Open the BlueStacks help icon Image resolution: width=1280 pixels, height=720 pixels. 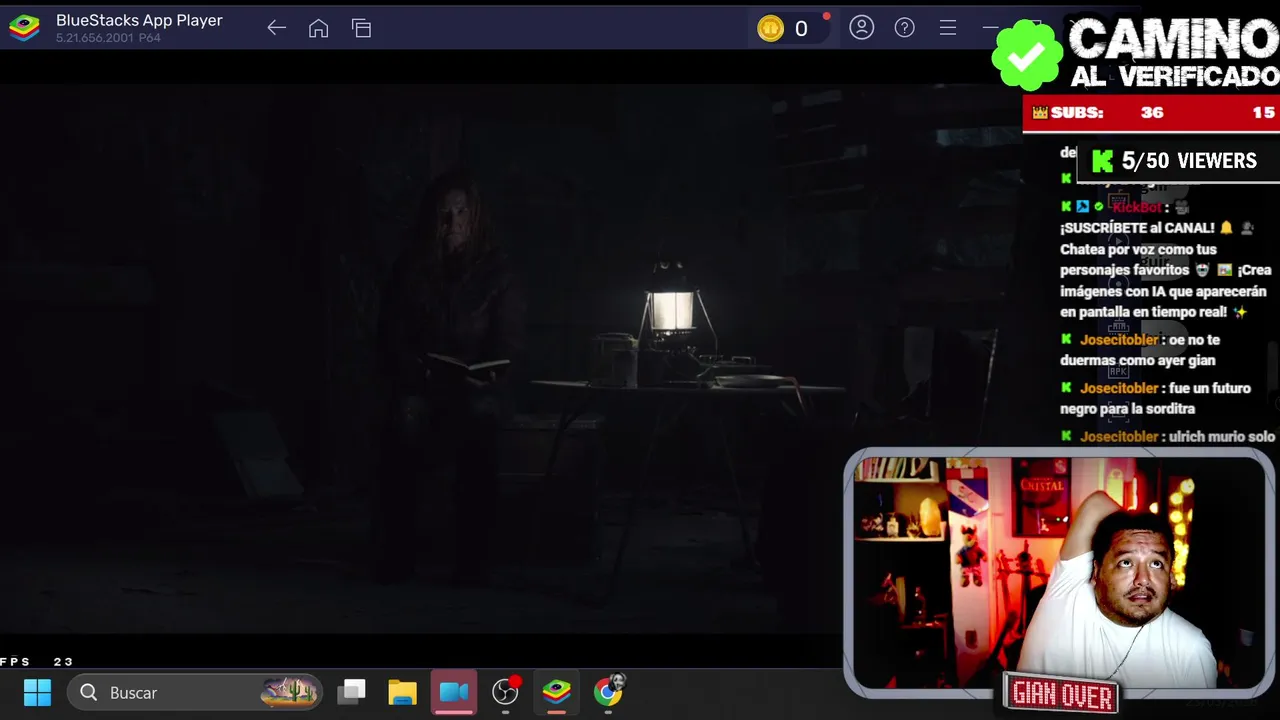pyautogui.click(x=905, y=28)
